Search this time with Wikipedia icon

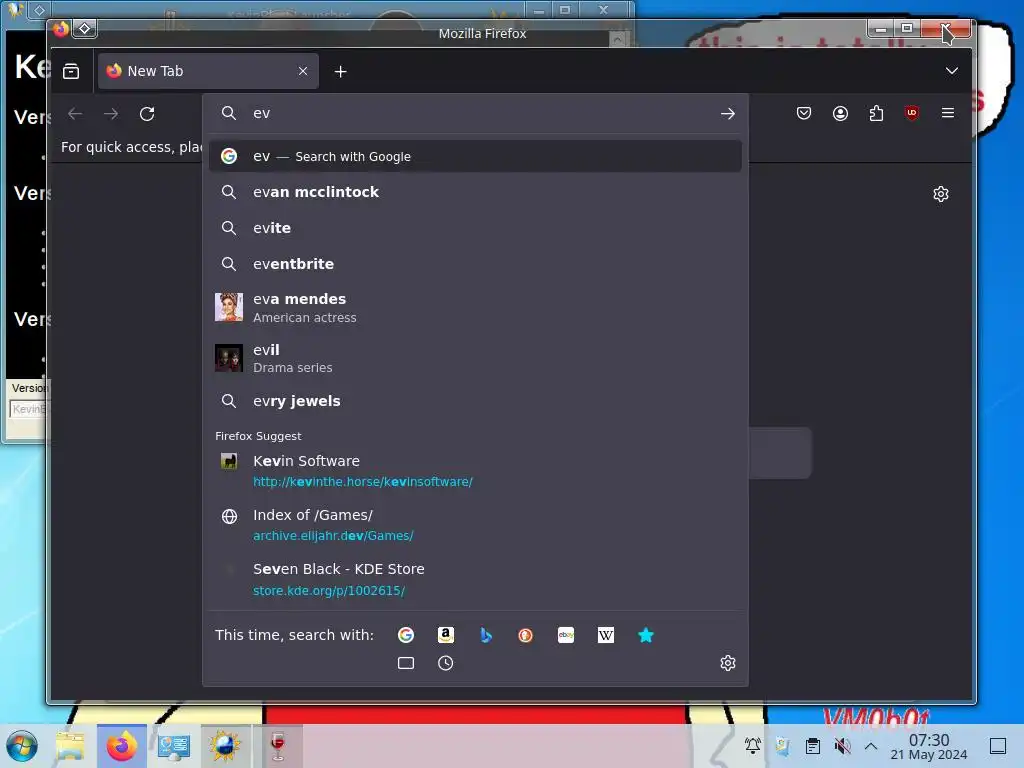[606, 635]
